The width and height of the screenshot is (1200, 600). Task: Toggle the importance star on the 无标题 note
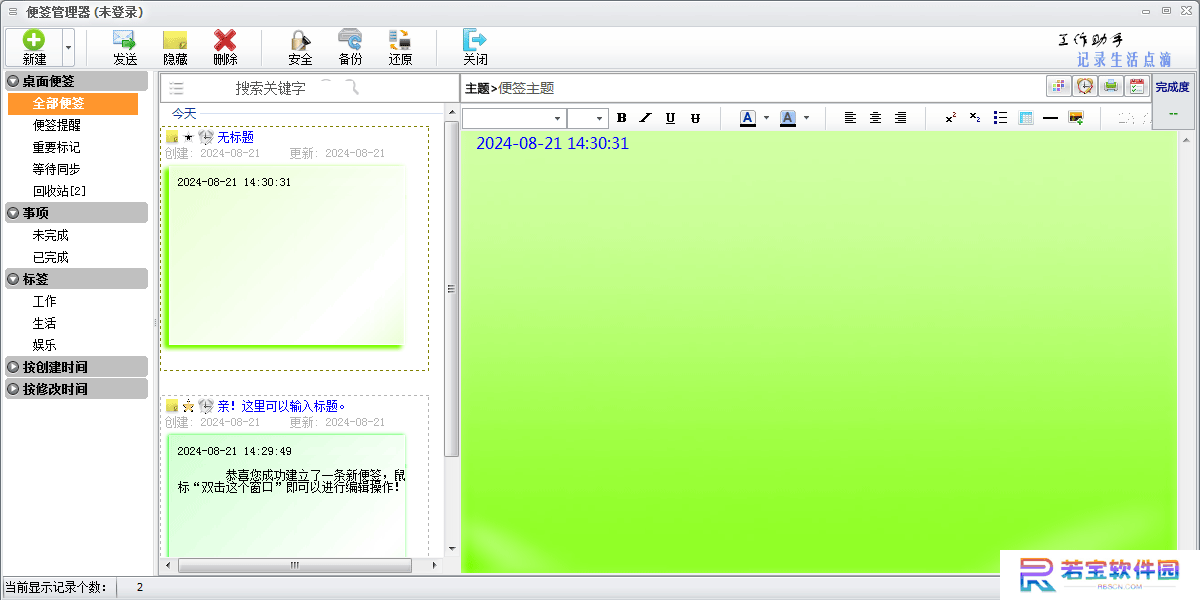(188, 137)
